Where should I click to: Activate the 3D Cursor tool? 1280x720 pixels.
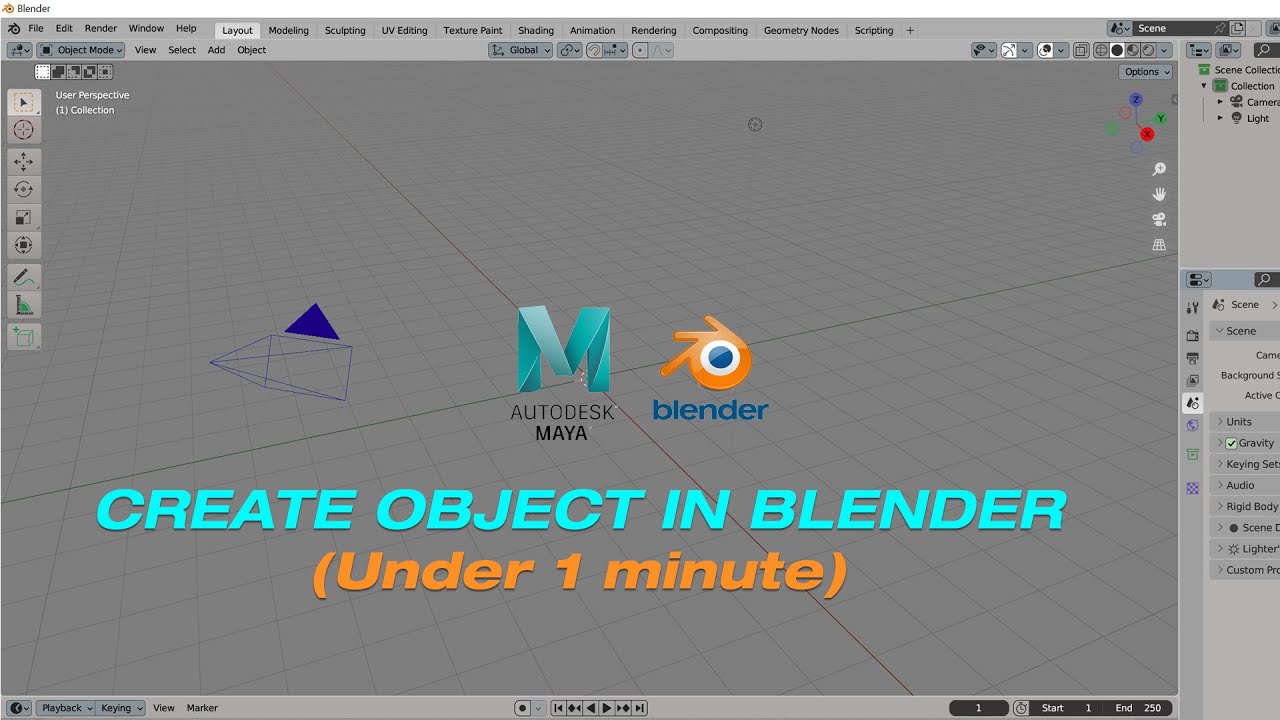pyautogui.click(x=24, y=130)
